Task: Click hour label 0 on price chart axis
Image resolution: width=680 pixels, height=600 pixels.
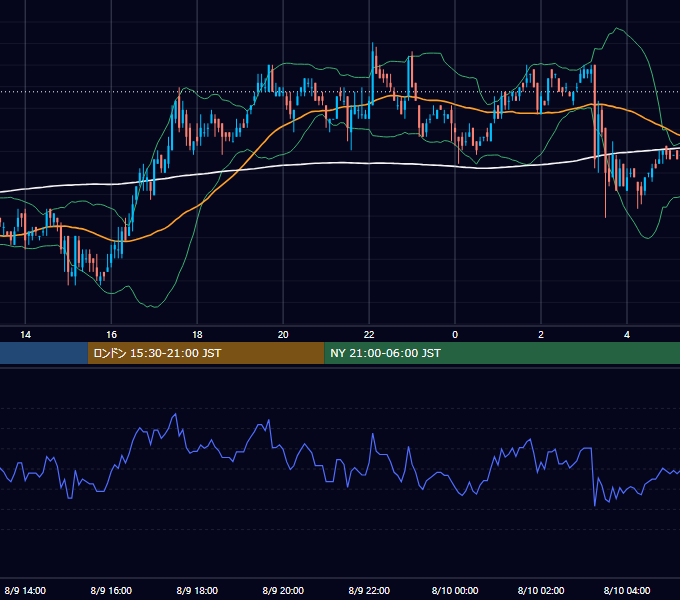Action: [455, 335]
